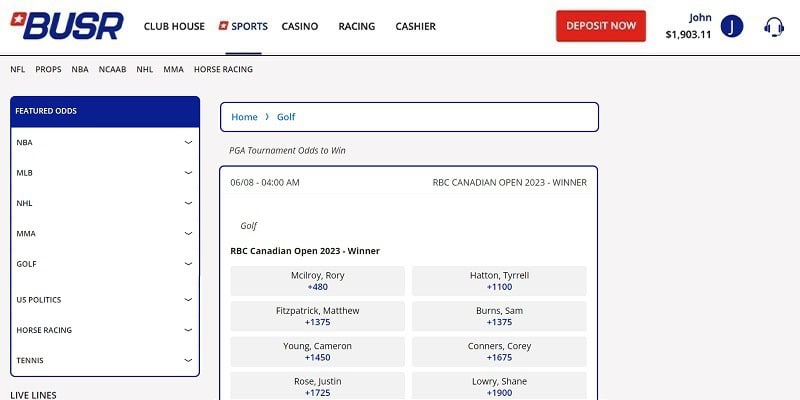Viewport: 800px width, 400px height.
Task: Follow the Home breadcrumb link
Action: [x=244, y=117]
